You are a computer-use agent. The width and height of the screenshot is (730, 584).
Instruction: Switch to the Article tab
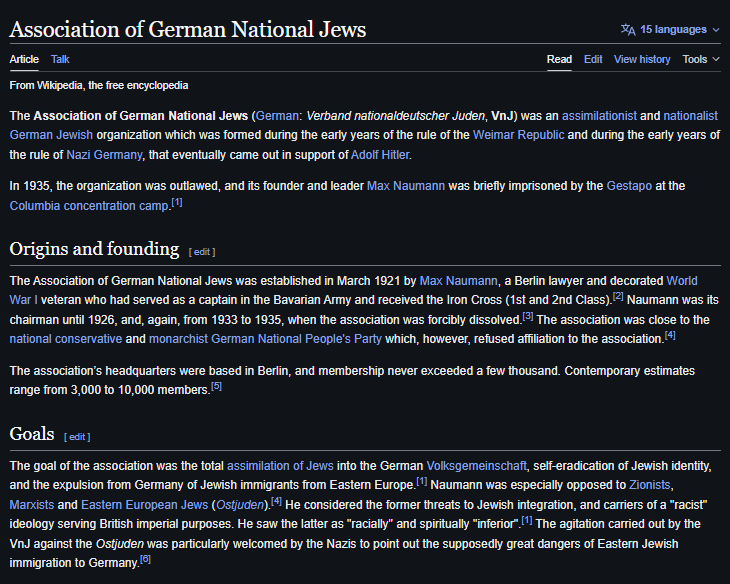(x=24, y=59)
